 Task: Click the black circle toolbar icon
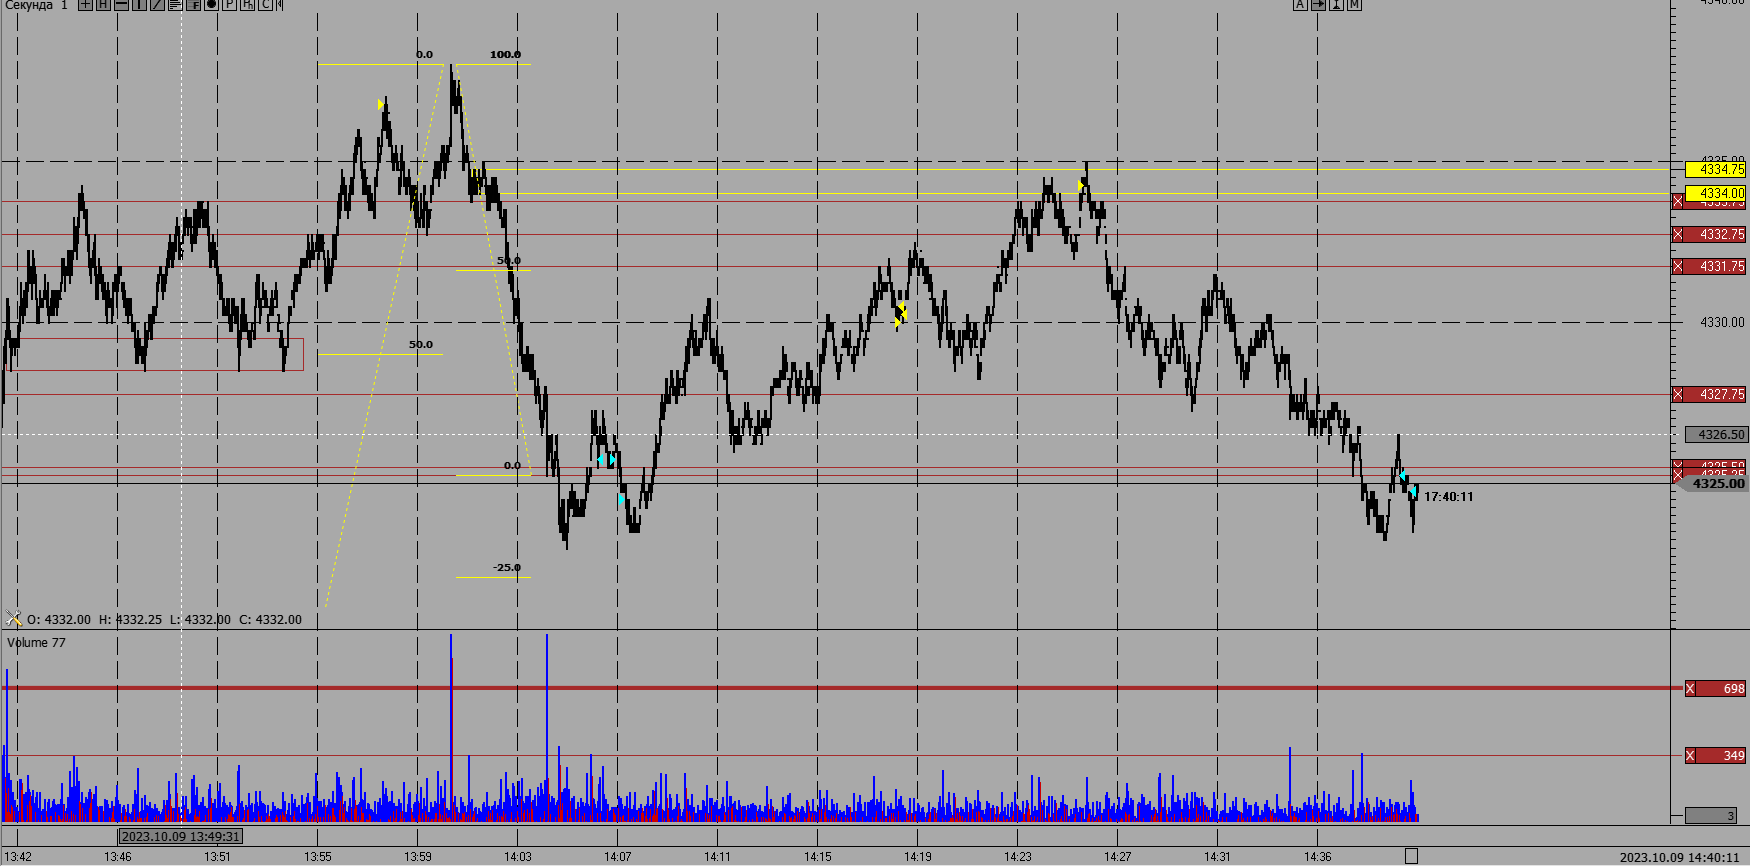[211, 5]
